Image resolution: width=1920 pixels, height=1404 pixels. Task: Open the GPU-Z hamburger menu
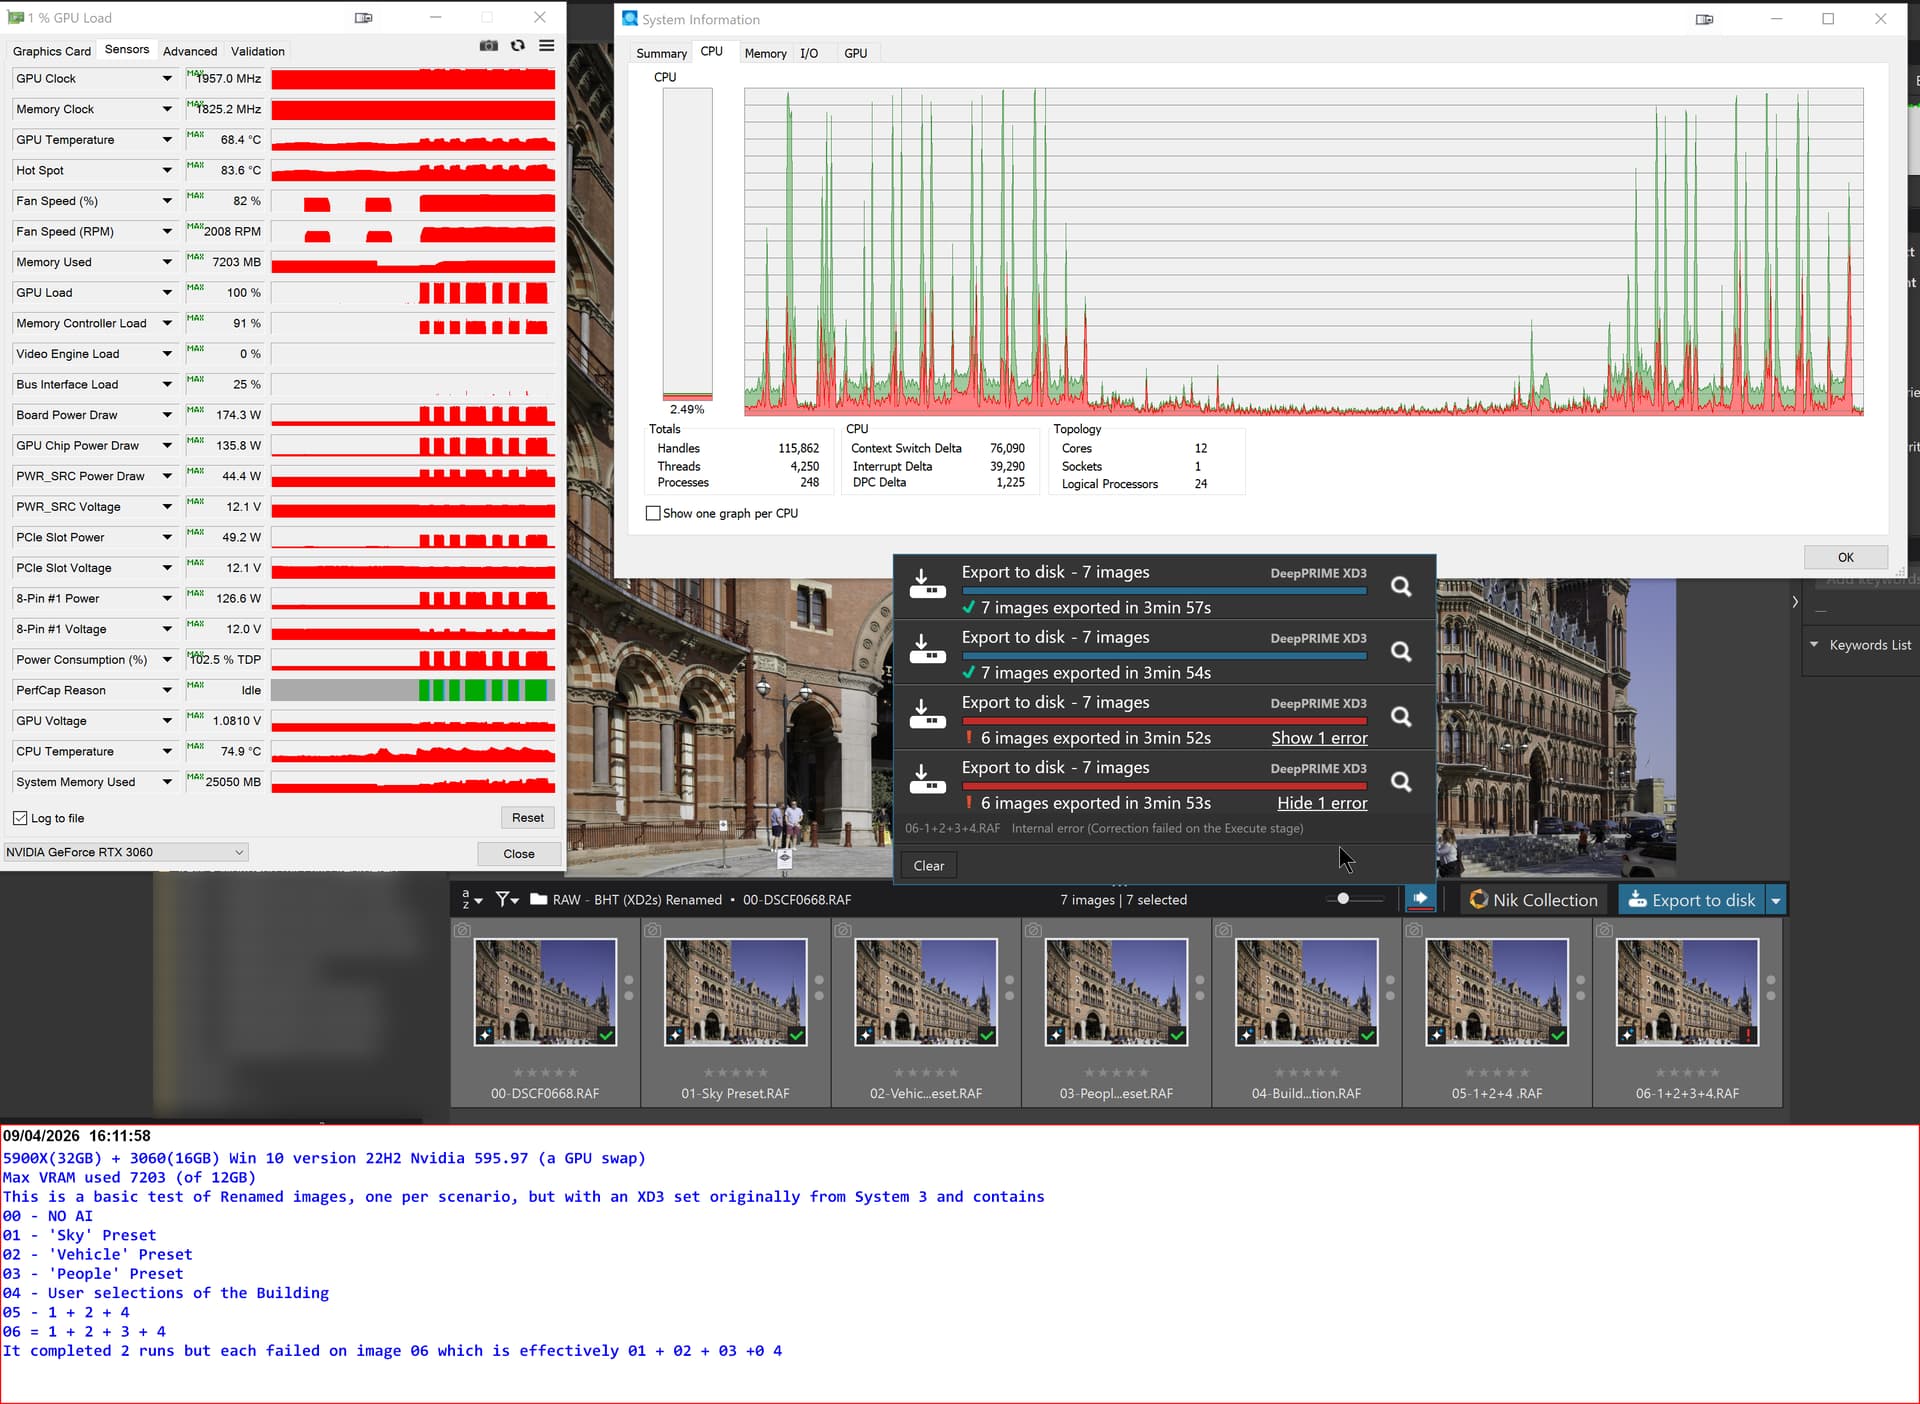(x=546, y=46)
